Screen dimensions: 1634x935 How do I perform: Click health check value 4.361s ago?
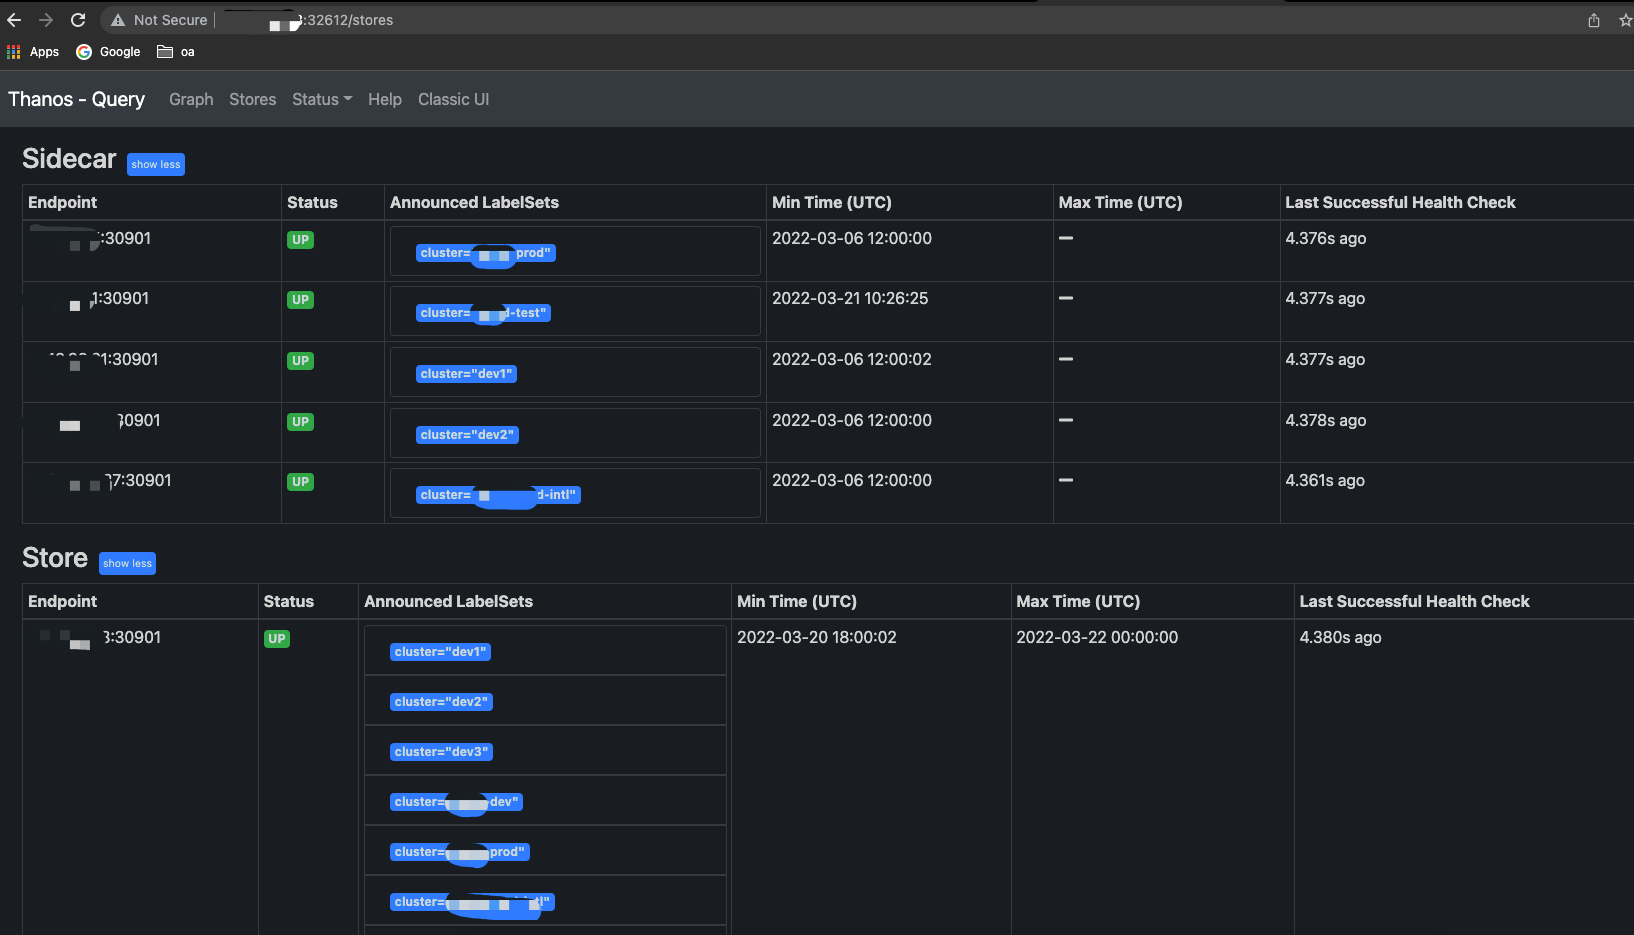tap(1325, 480)
